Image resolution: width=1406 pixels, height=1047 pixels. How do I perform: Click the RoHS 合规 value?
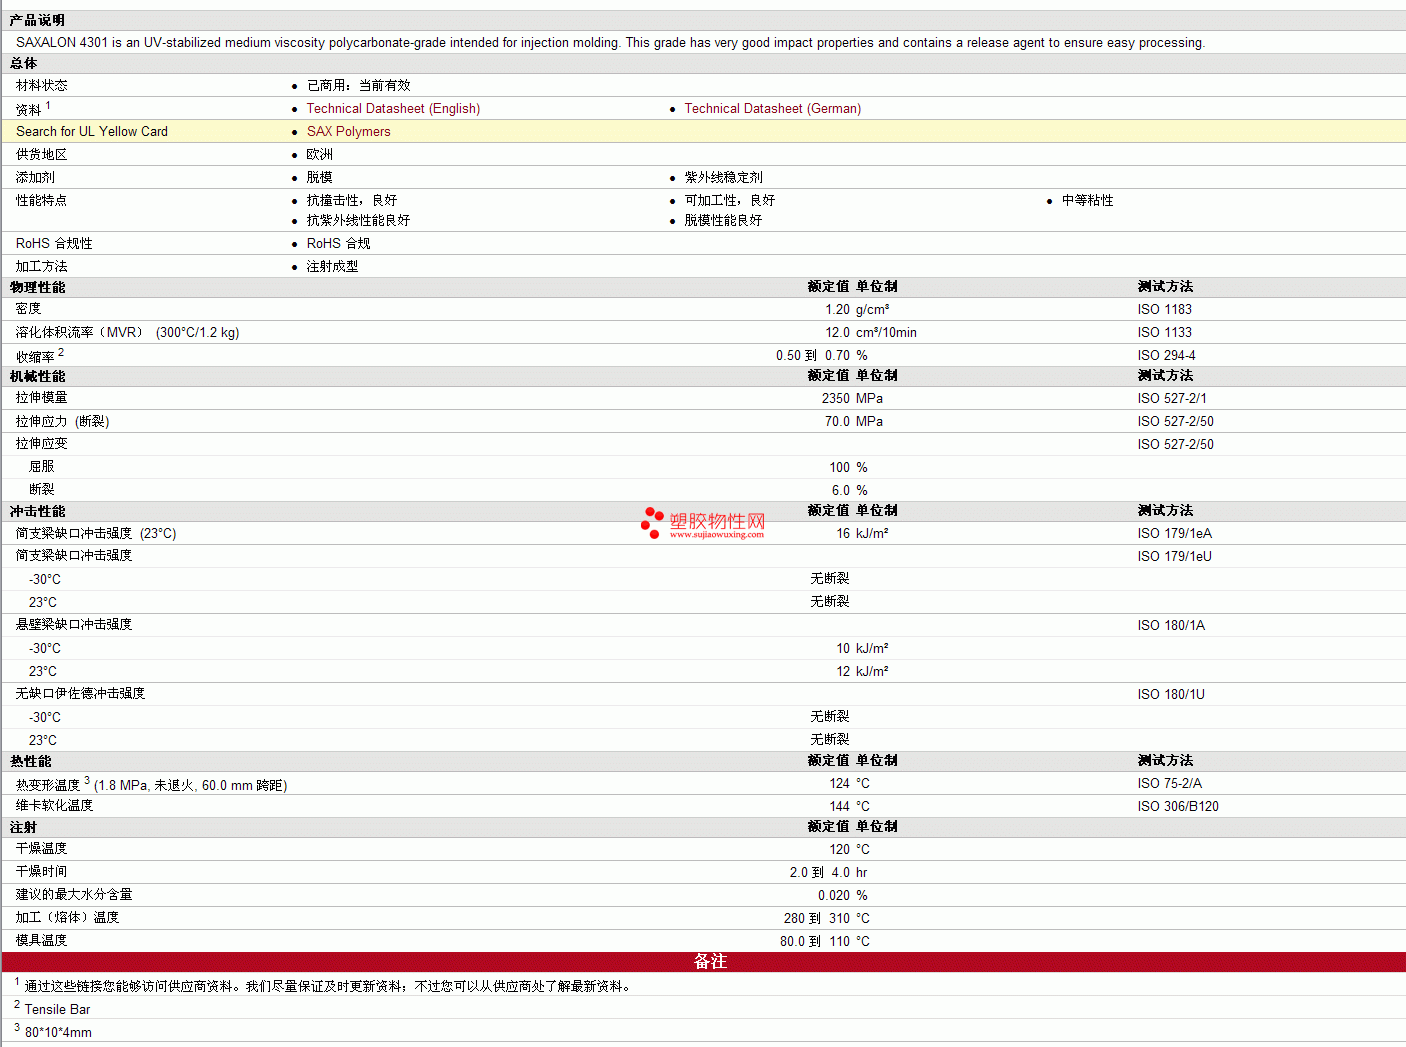338,244
